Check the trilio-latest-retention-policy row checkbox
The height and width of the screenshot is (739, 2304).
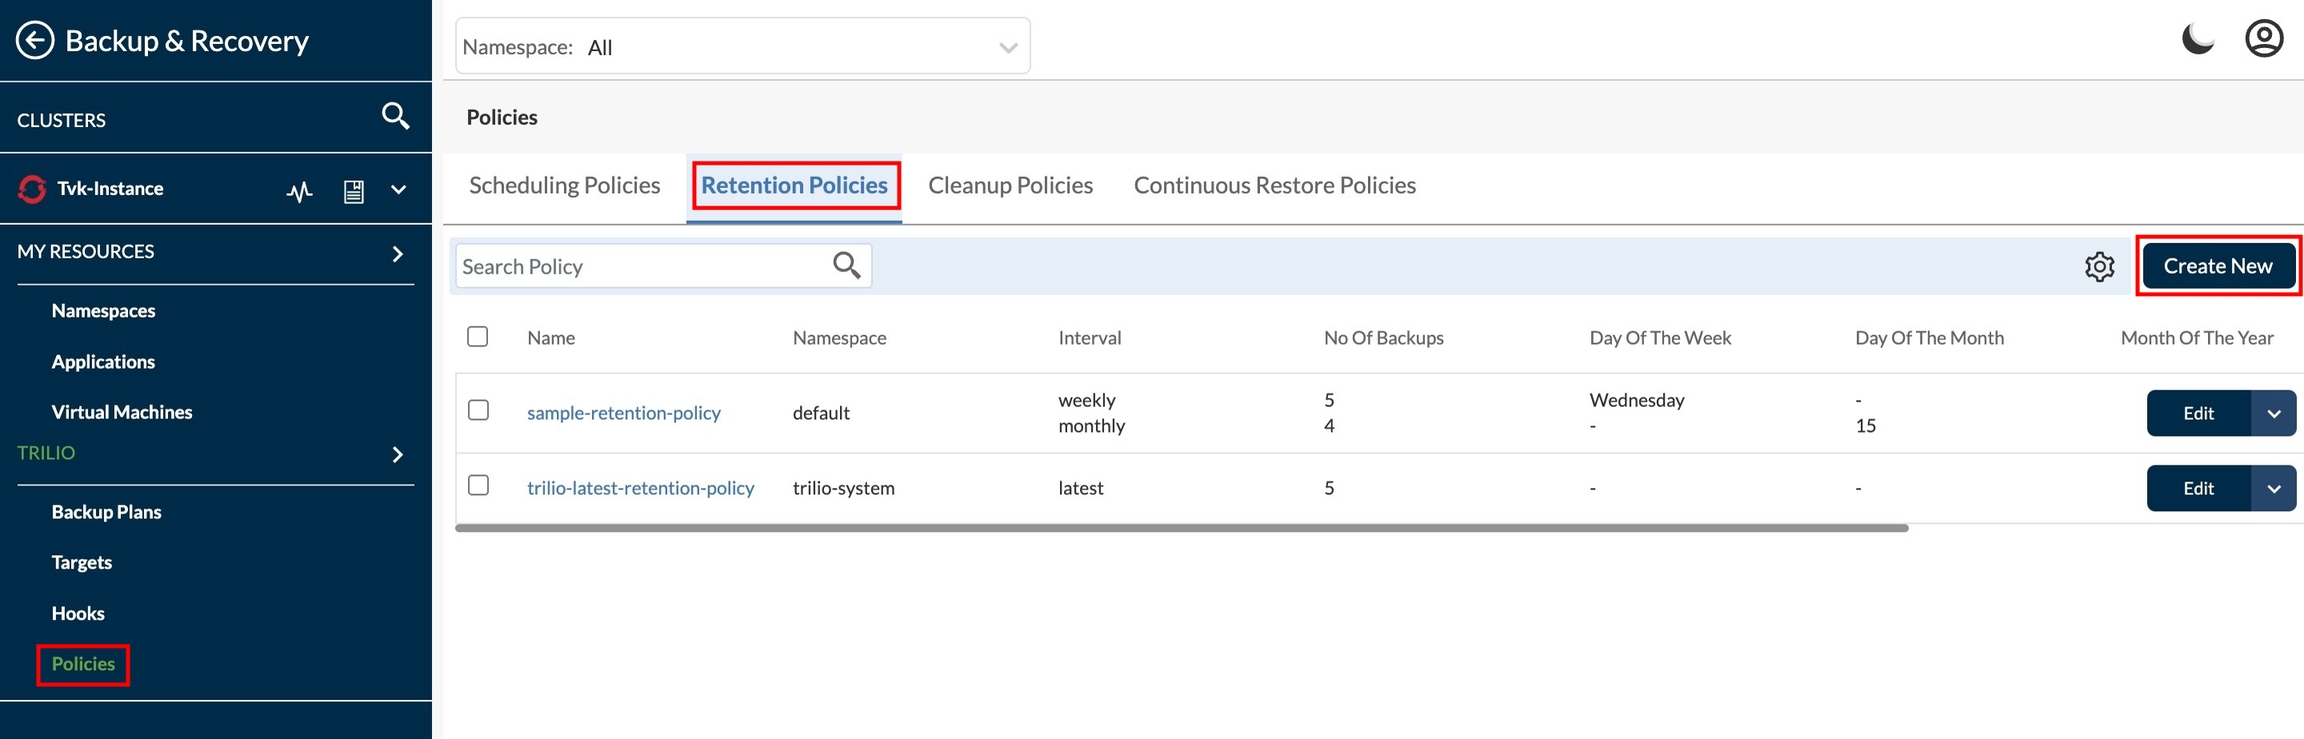pyautogui.click(x=478, y=486)
